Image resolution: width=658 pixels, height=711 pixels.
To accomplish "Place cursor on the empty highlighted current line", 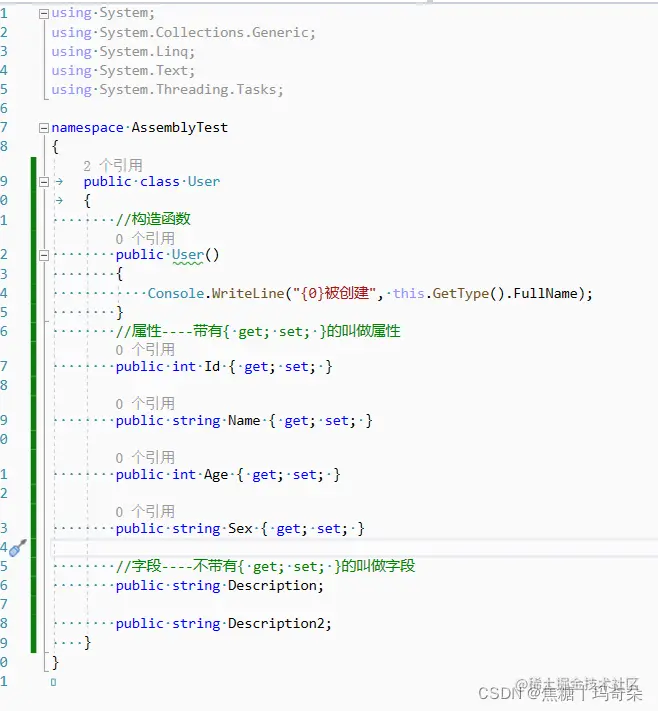I will pos(354,547).
